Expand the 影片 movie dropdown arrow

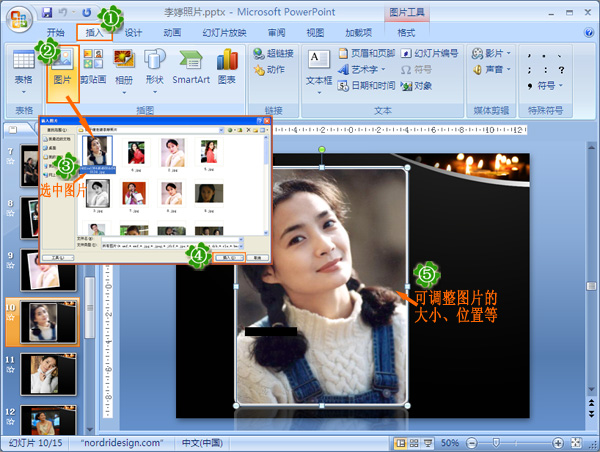click(x=509, y=53)
